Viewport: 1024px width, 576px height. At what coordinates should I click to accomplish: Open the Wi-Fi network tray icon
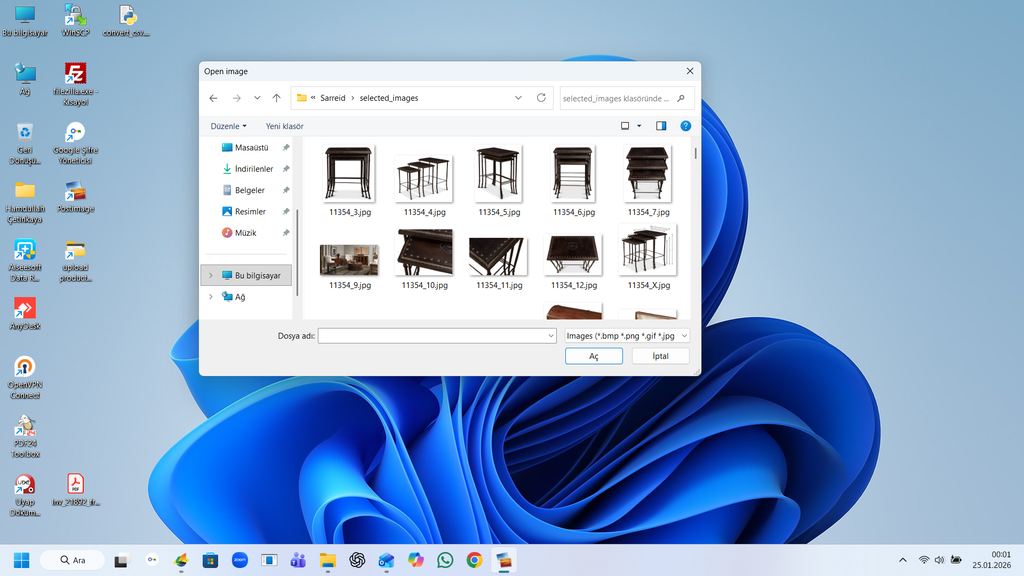[923, 560]
